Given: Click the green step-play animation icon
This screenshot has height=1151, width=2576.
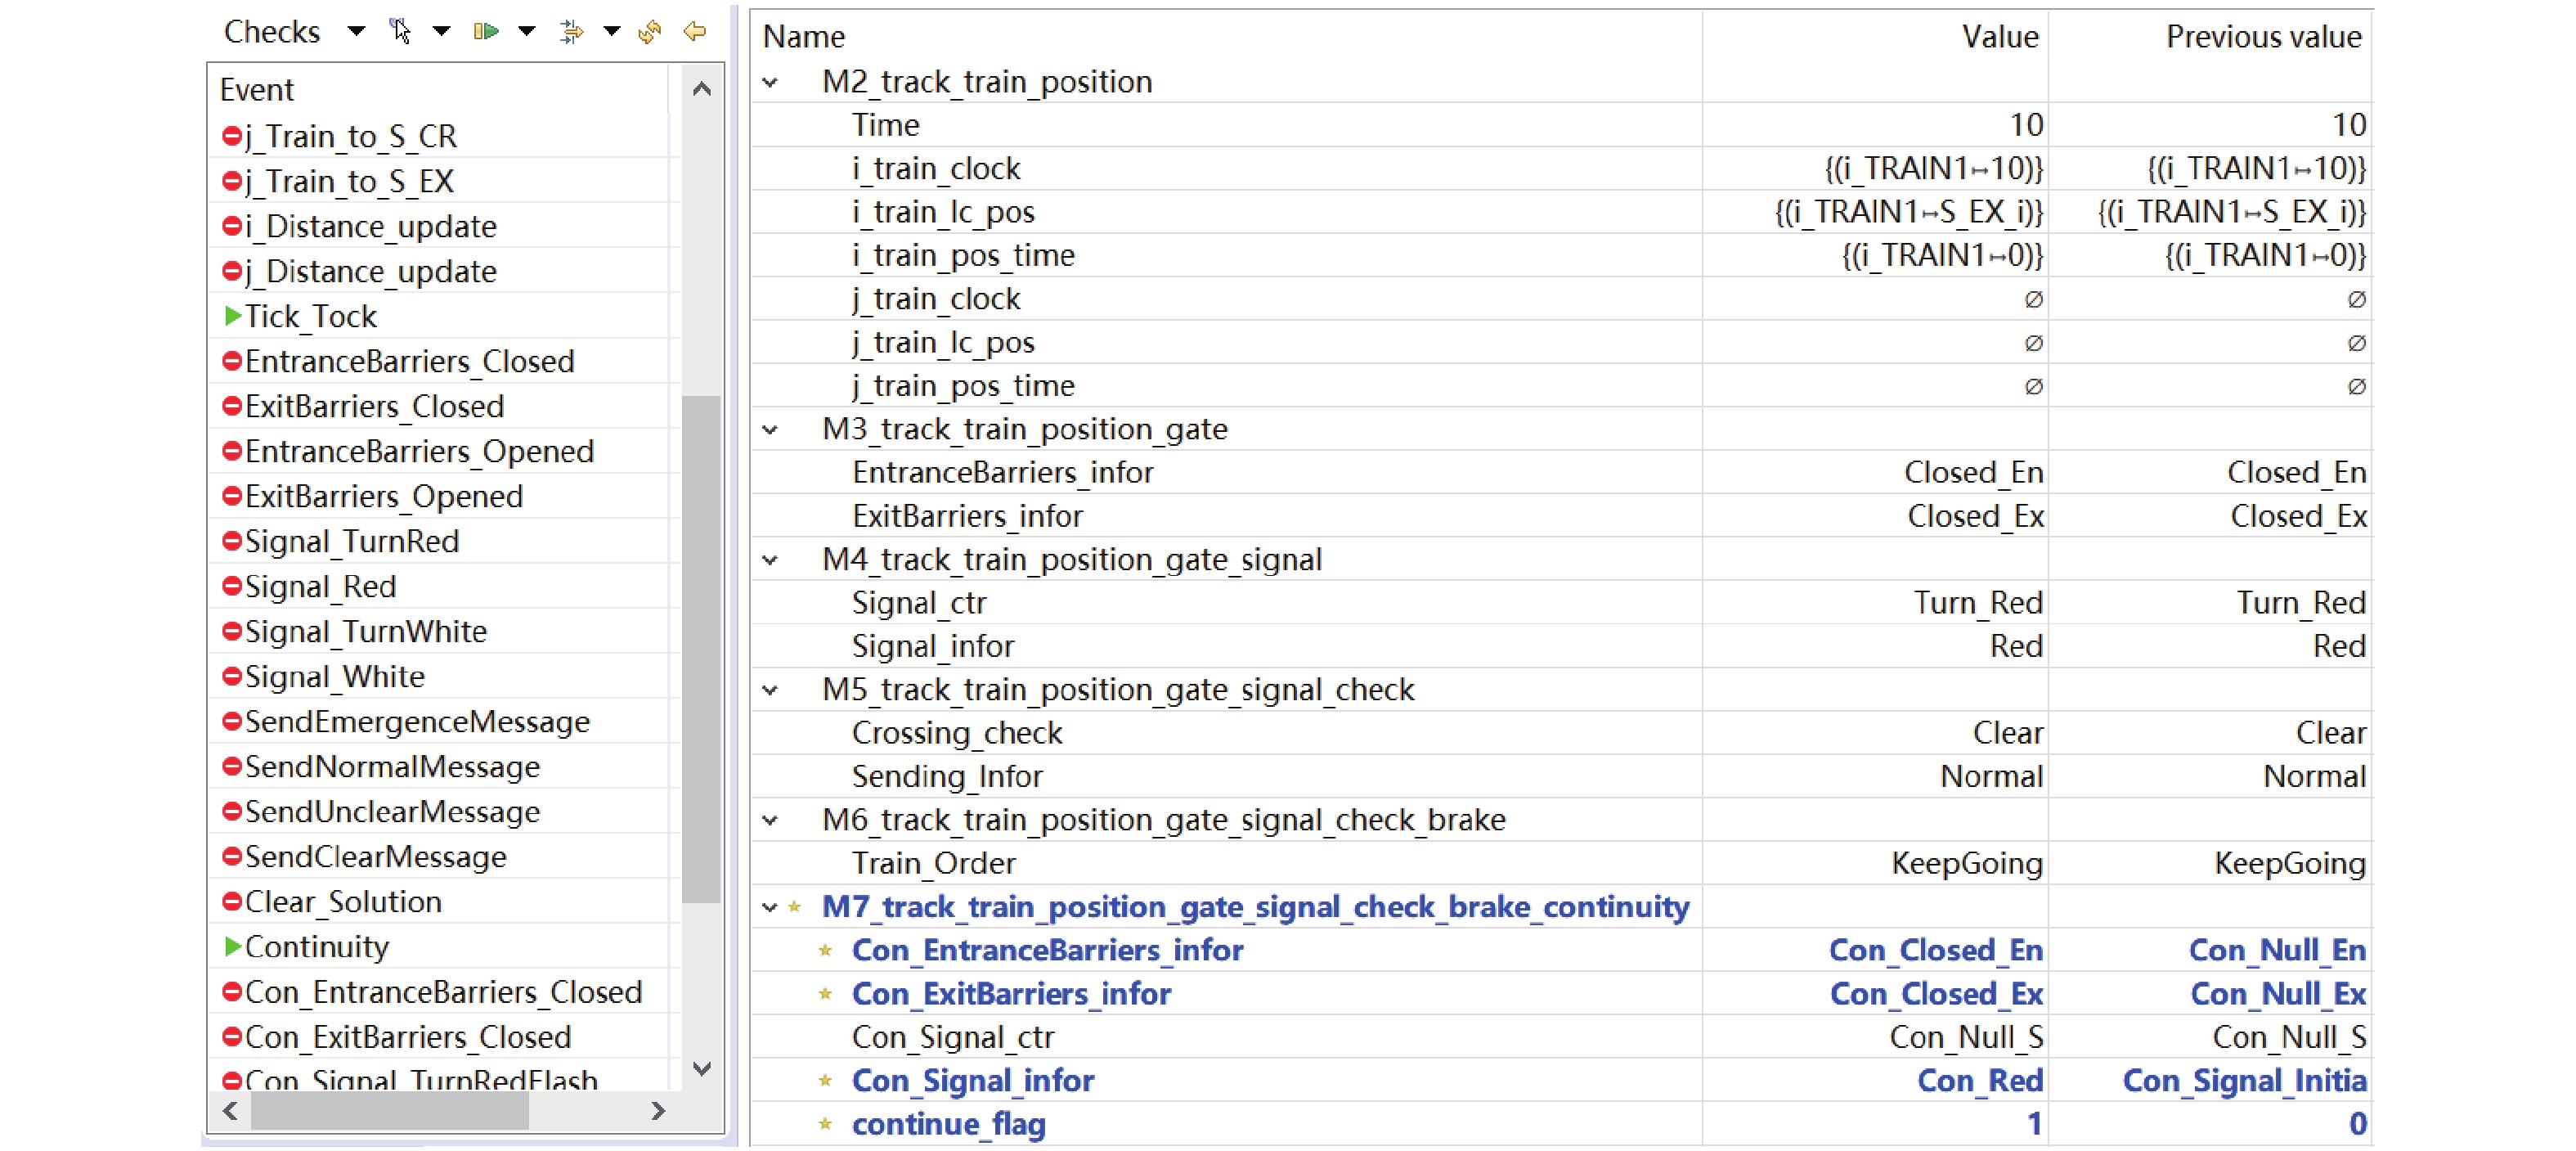Looking at the screenshot, I should [x=486, y=32].
